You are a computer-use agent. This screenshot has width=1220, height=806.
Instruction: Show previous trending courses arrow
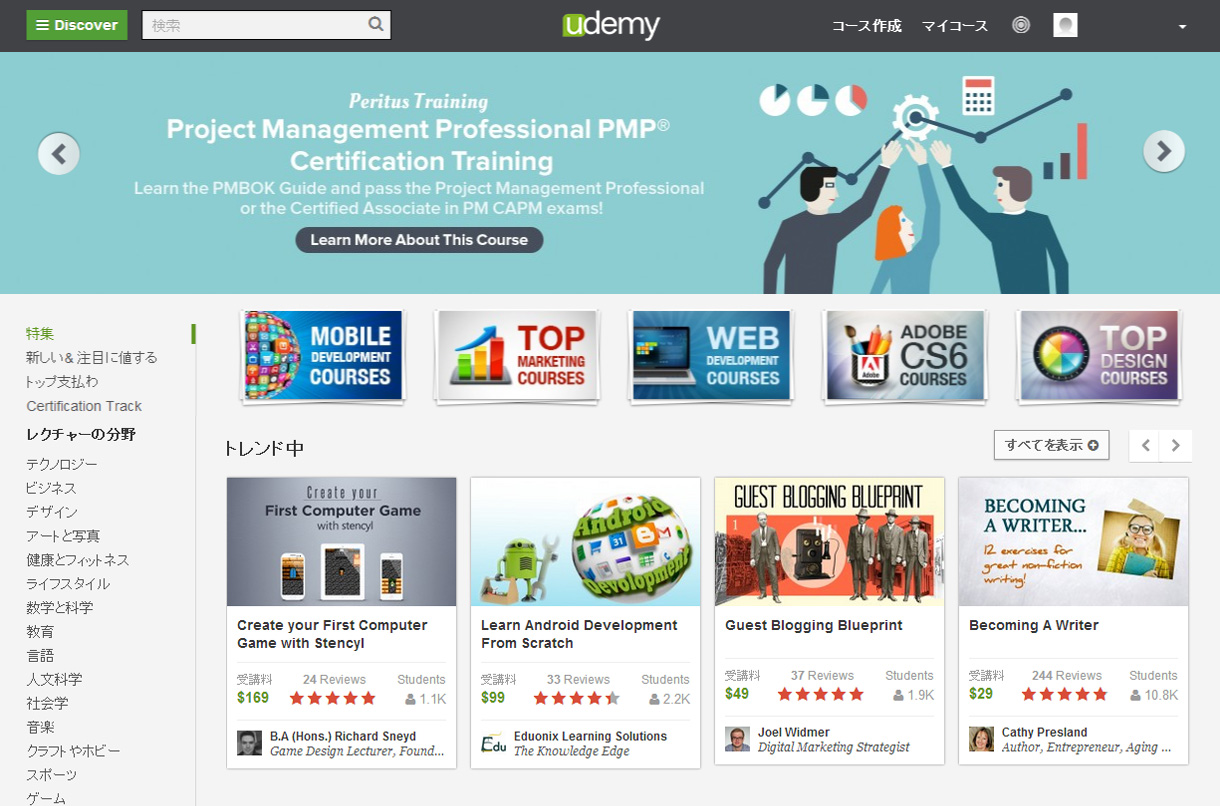tap(1145, 446)
